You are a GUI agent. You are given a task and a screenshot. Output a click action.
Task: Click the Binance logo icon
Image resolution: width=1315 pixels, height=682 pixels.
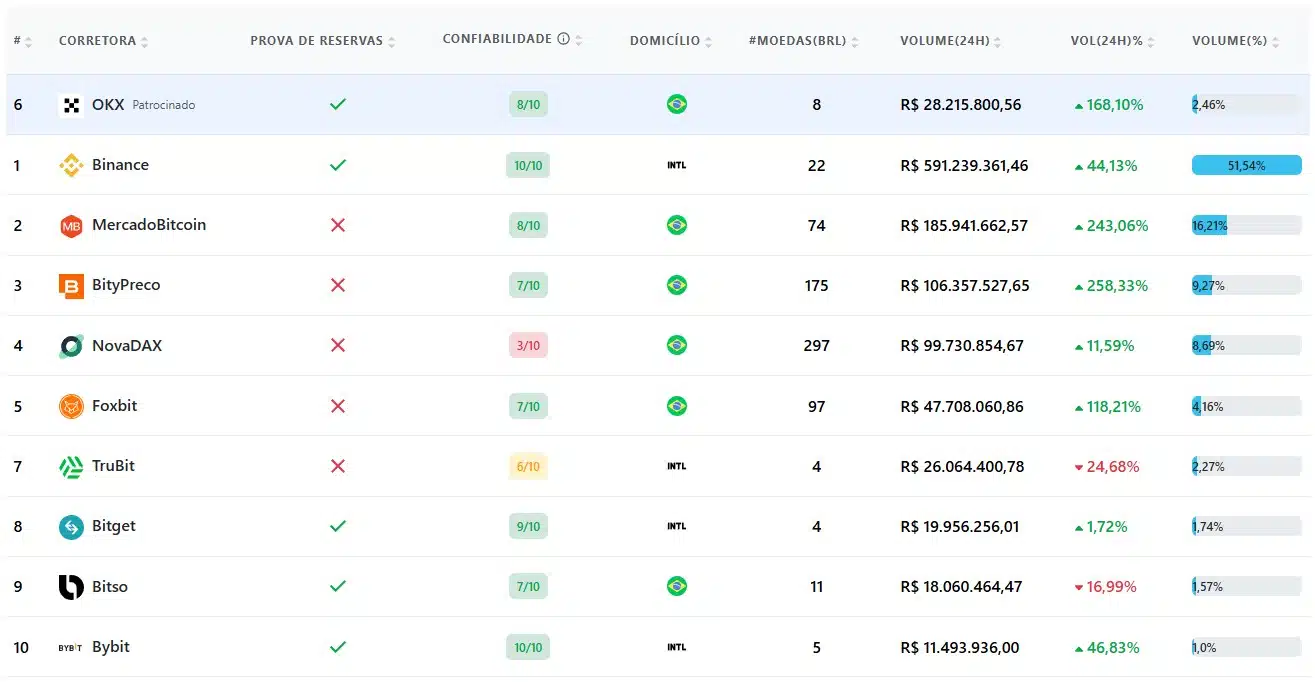click(x=71, y=165)
